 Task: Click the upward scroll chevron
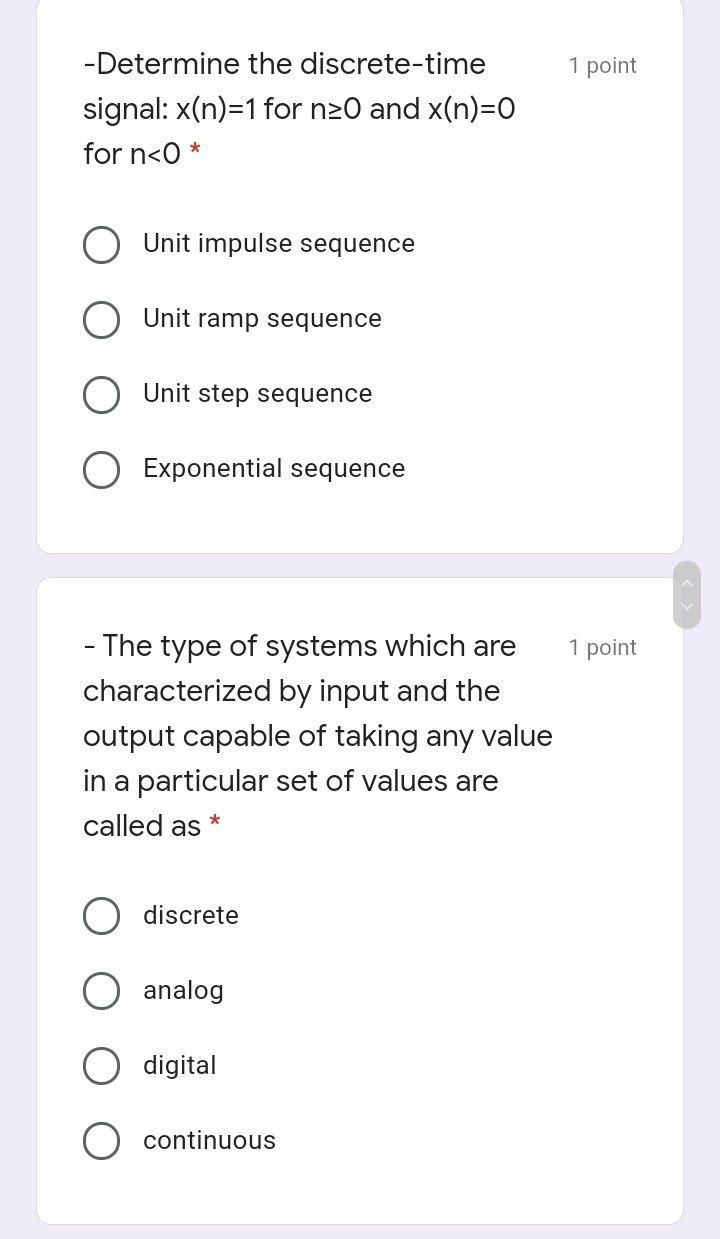(x=687, y=583)
